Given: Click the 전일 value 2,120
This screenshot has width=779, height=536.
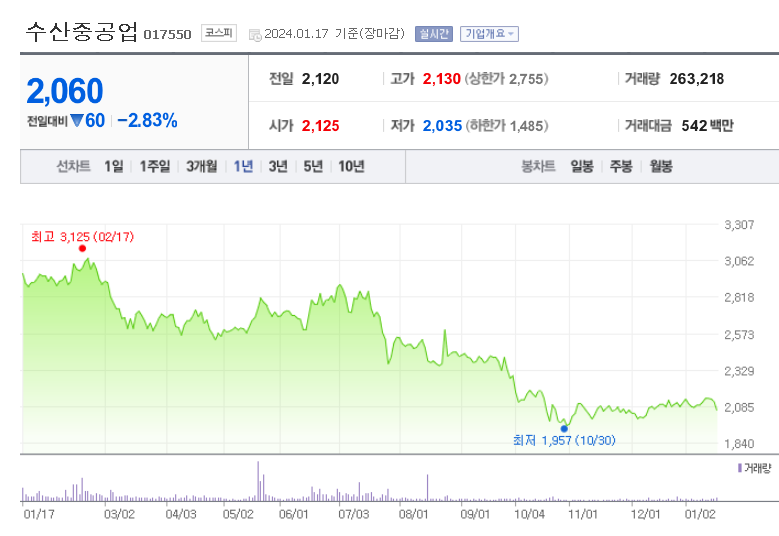Looking at the screenshot, I should 320,79.
